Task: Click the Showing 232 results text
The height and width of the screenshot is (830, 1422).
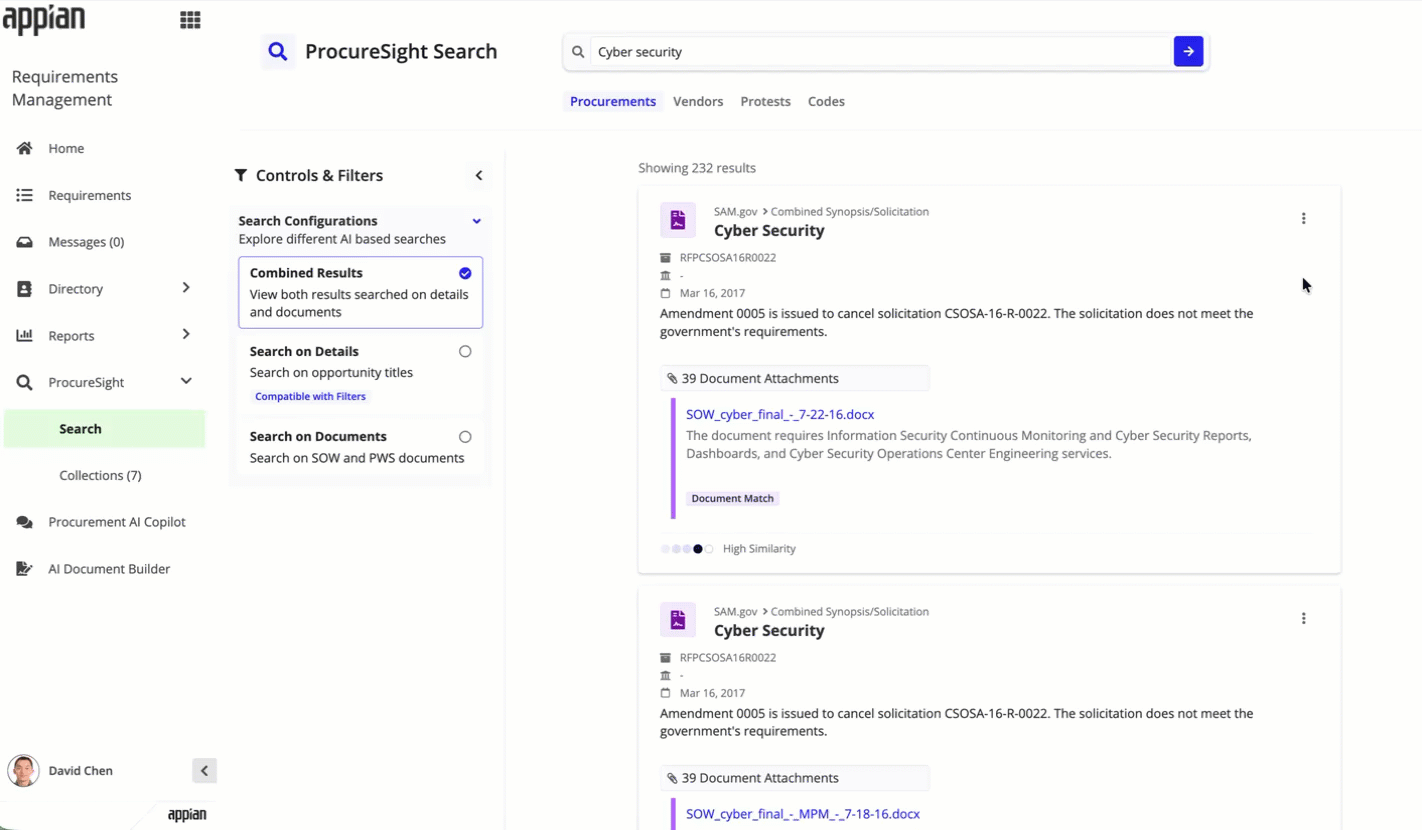Action: 697,168
